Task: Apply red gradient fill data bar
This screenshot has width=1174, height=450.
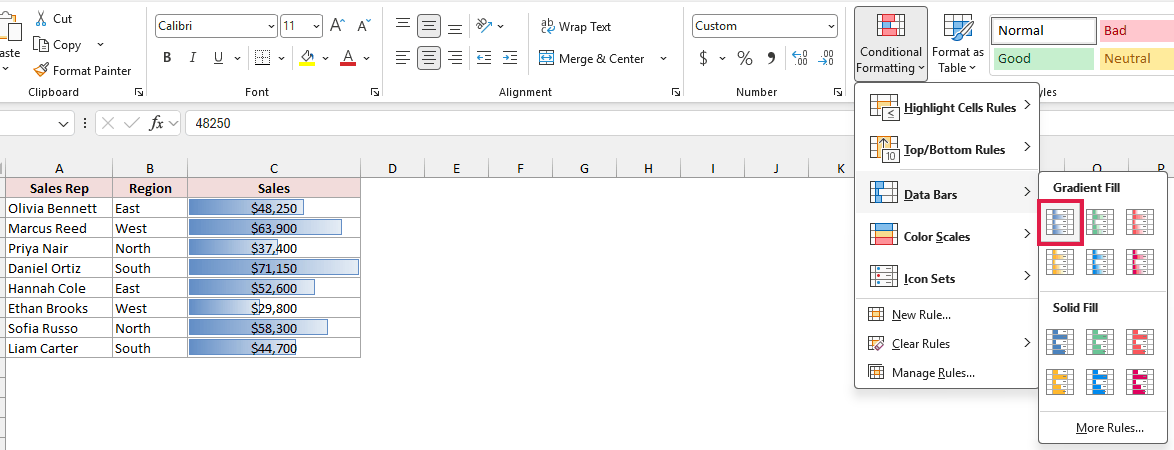Action: 1140,222
